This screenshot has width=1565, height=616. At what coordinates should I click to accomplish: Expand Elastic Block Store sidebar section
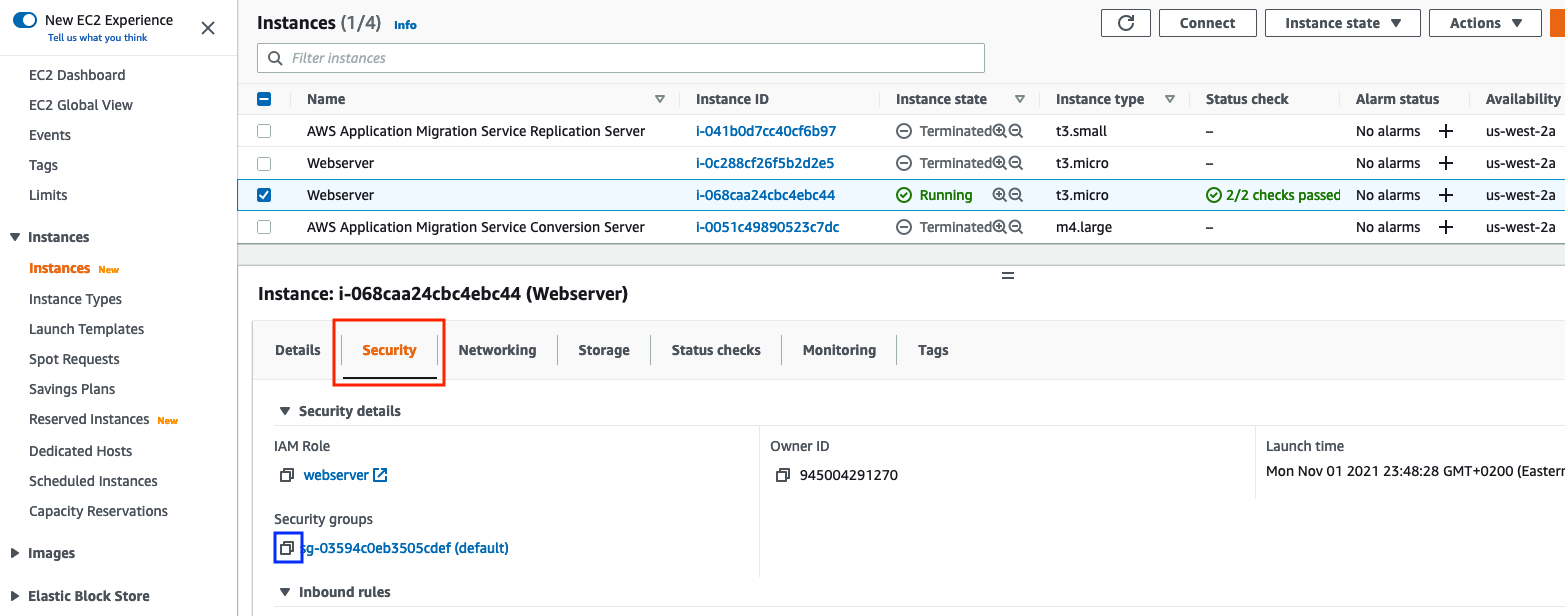pyautogui.click(x=15, y=596)
